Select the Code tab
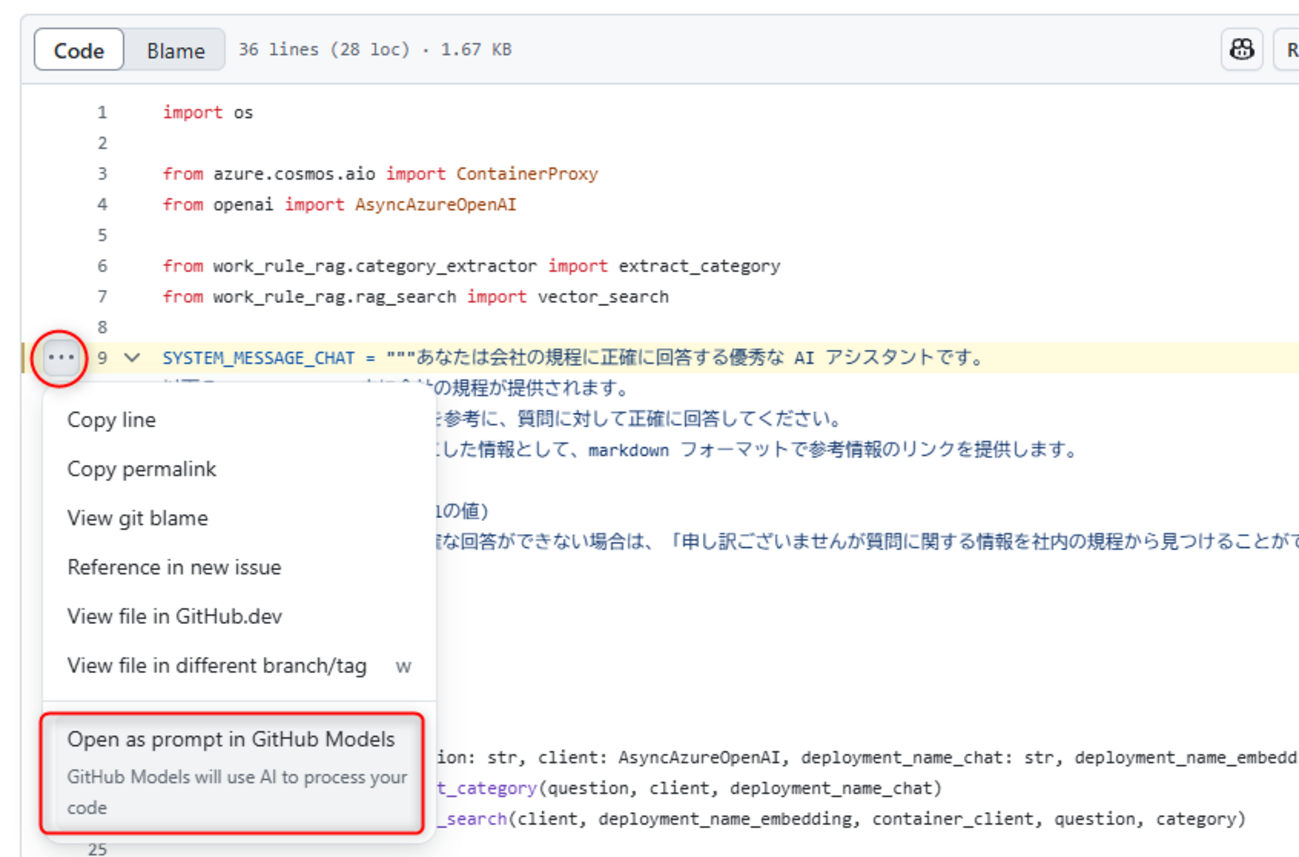The width and height of the screenshot is (1299, 857). [x=79, y=49]
